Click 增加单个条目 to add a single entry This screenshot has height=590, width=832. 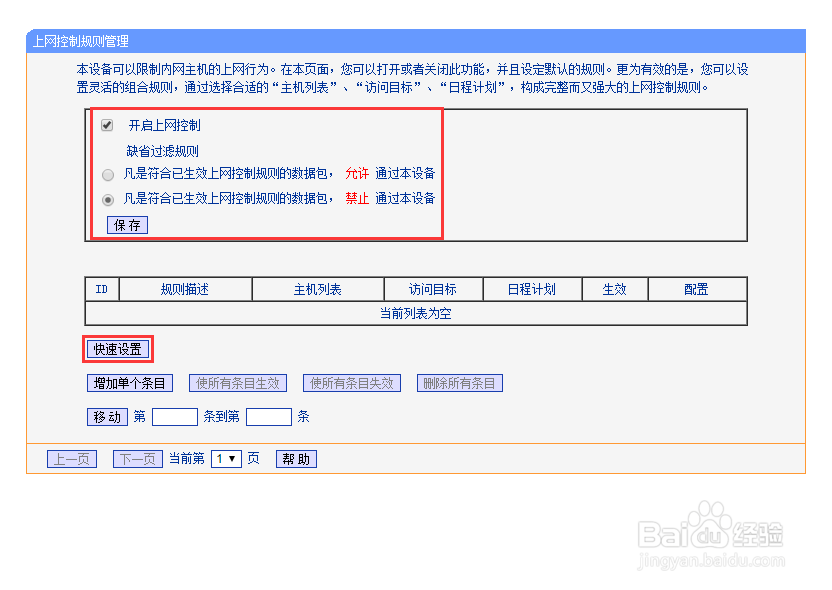pos(130,382)
